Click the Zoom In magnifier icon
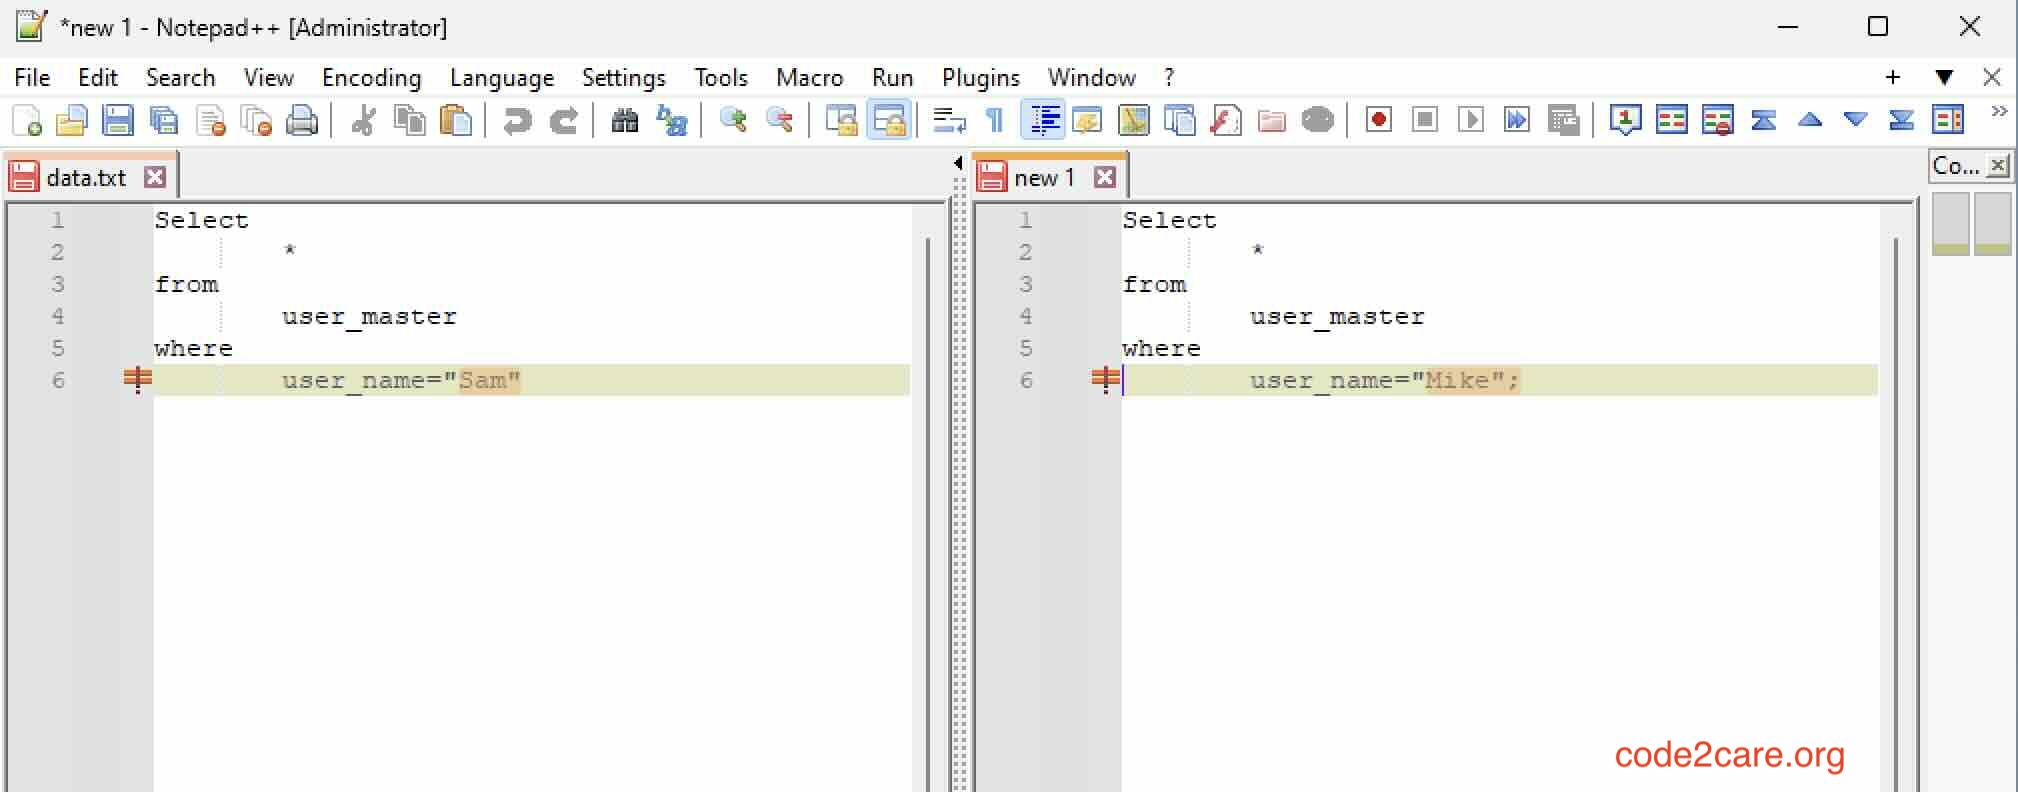This screenshot has width=2018, height=792. (x=733, y=121)
